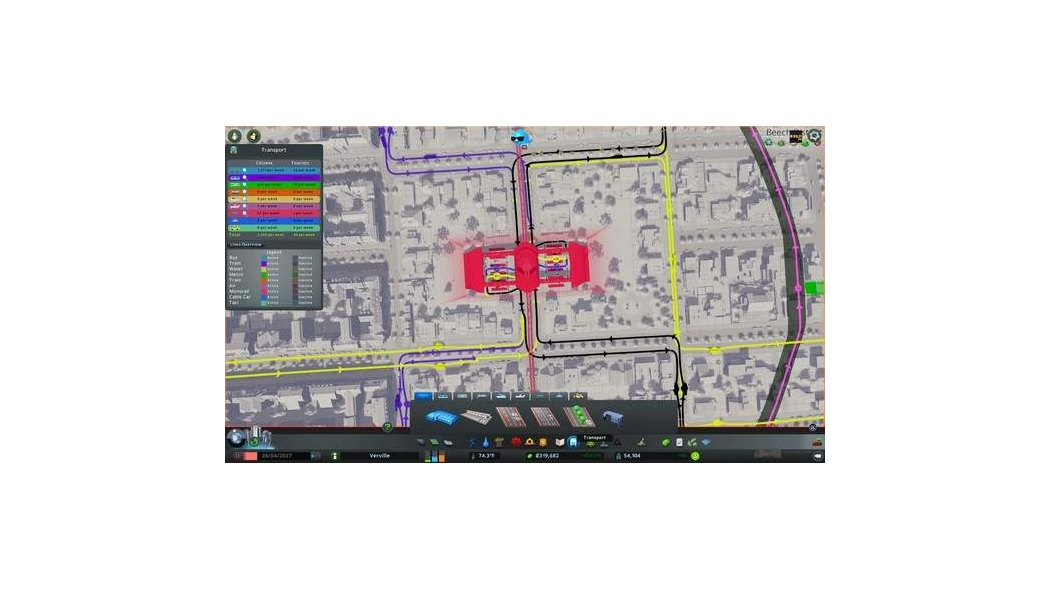Toggle bus lines visibility in Transport panel
1050x590 pixels.
pos(244,170)
